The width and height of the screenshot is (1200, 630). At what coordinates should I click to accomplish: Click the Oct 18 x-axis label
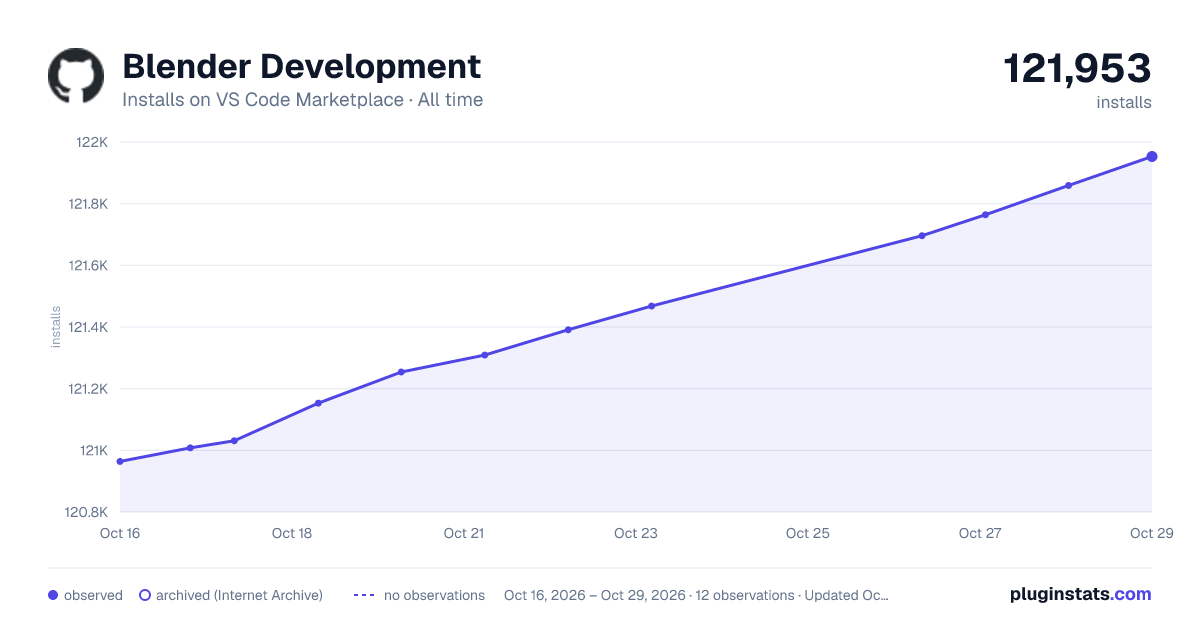click(292, 533)
